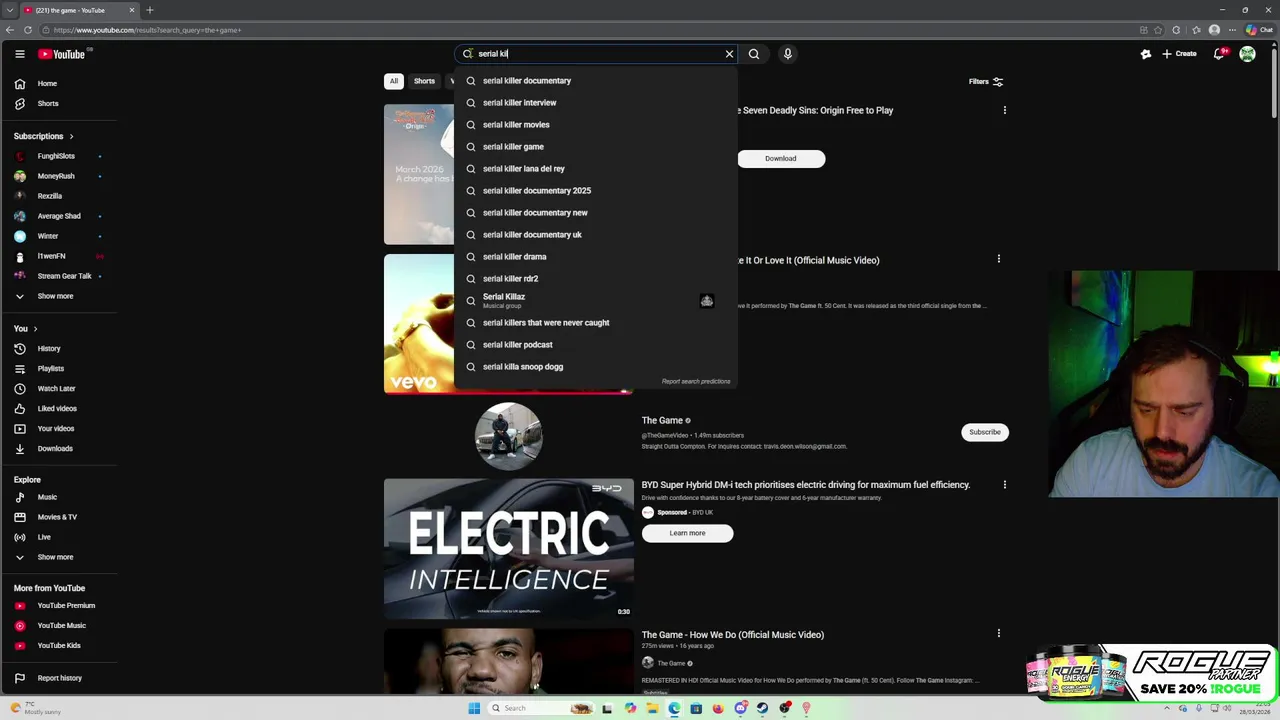The width and height of the screenshot is (1280, 720).
Task: Expand the Subscriptions section
Action: pyautogui.click(x=44, y=136)
